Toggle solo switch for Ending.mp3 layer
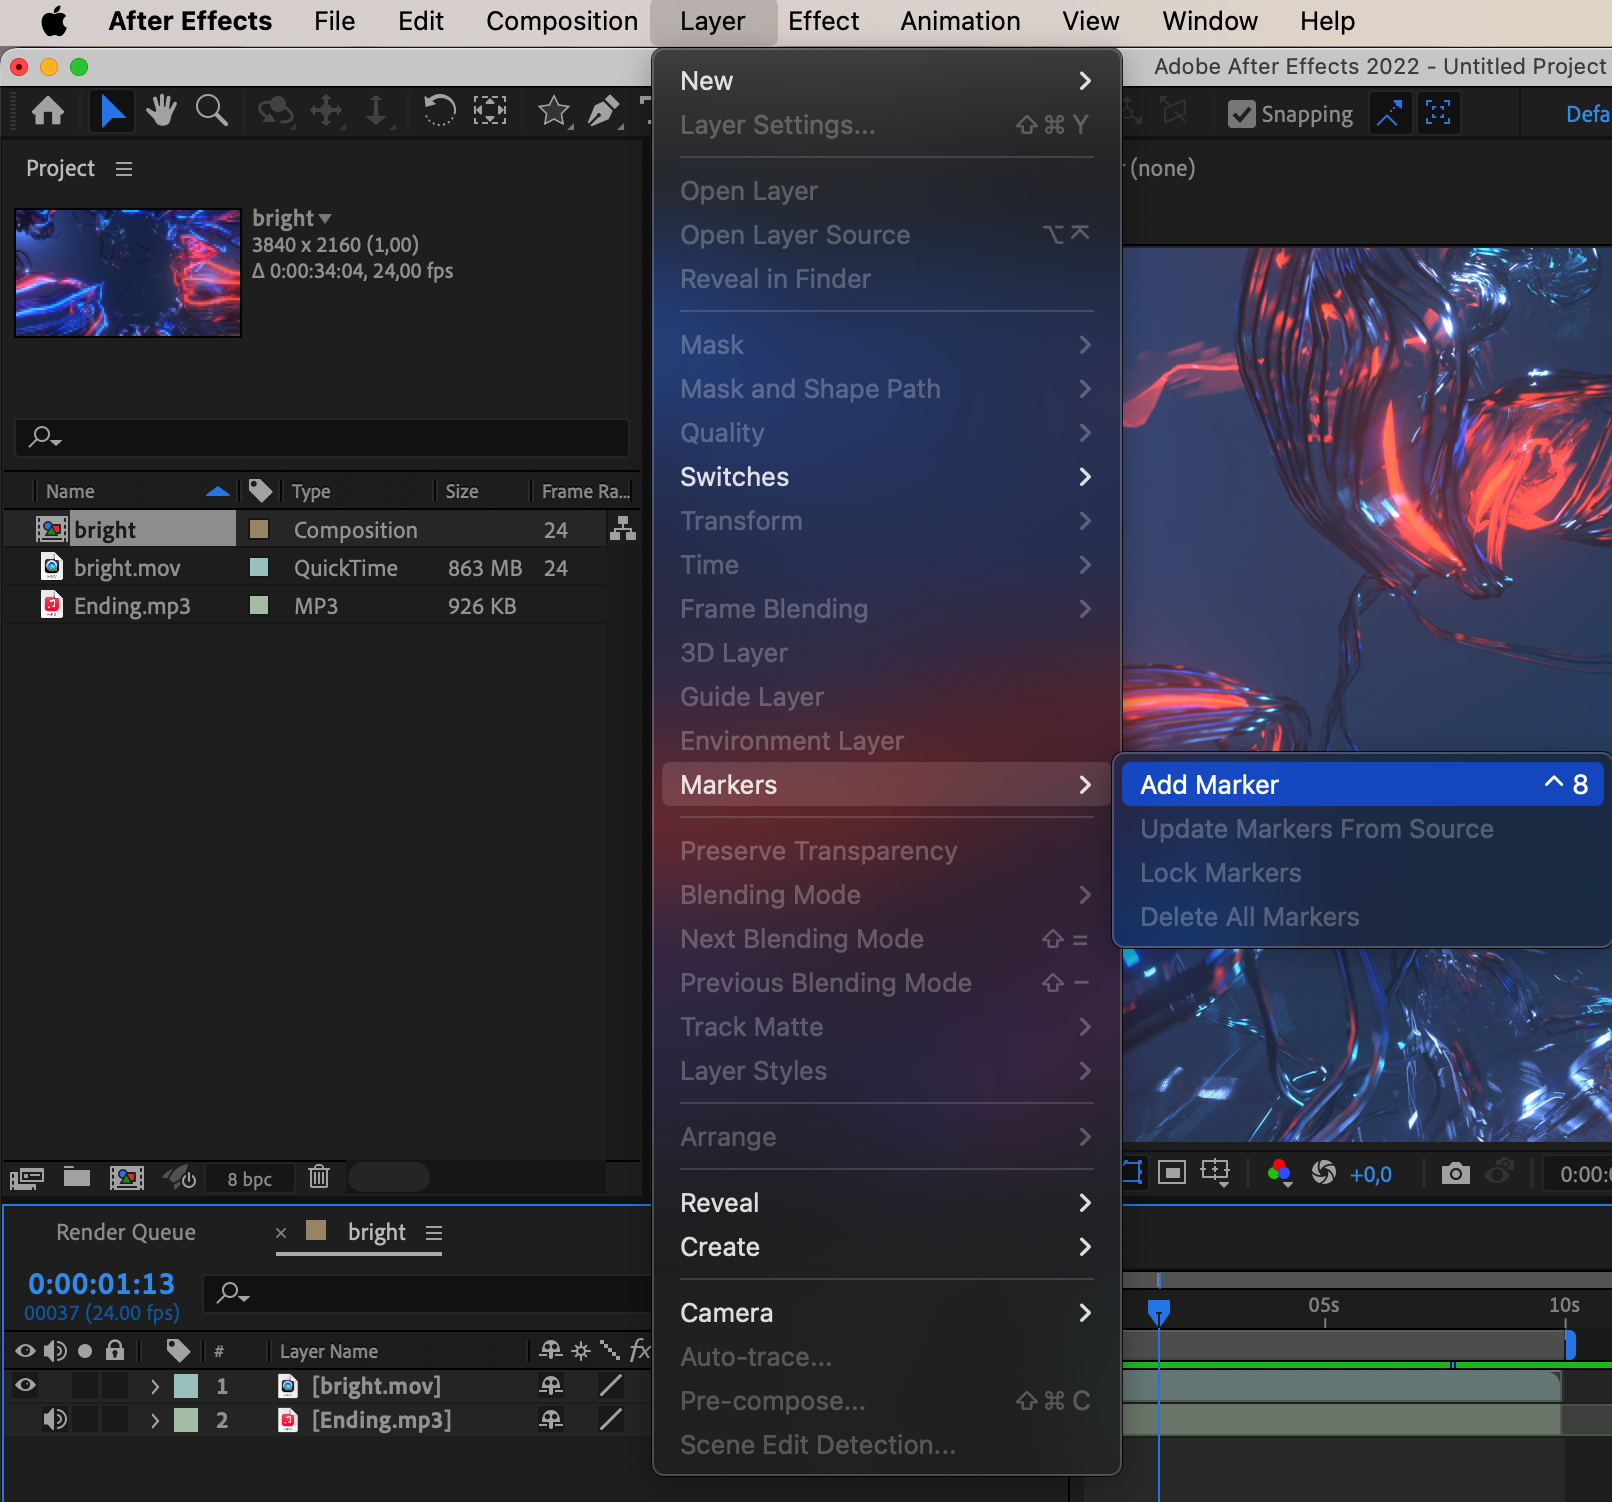Image resolution: width=1612 pixels, height=1502 pixels. click(x=85, y=1419)
